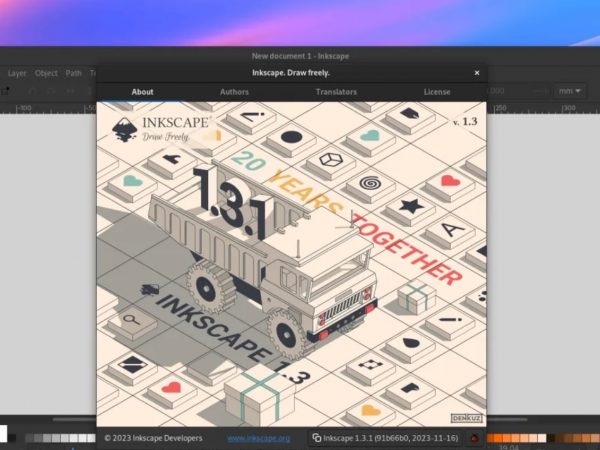
Task: Open the Layer menu in Inkscape window
Action: point(17,73)
